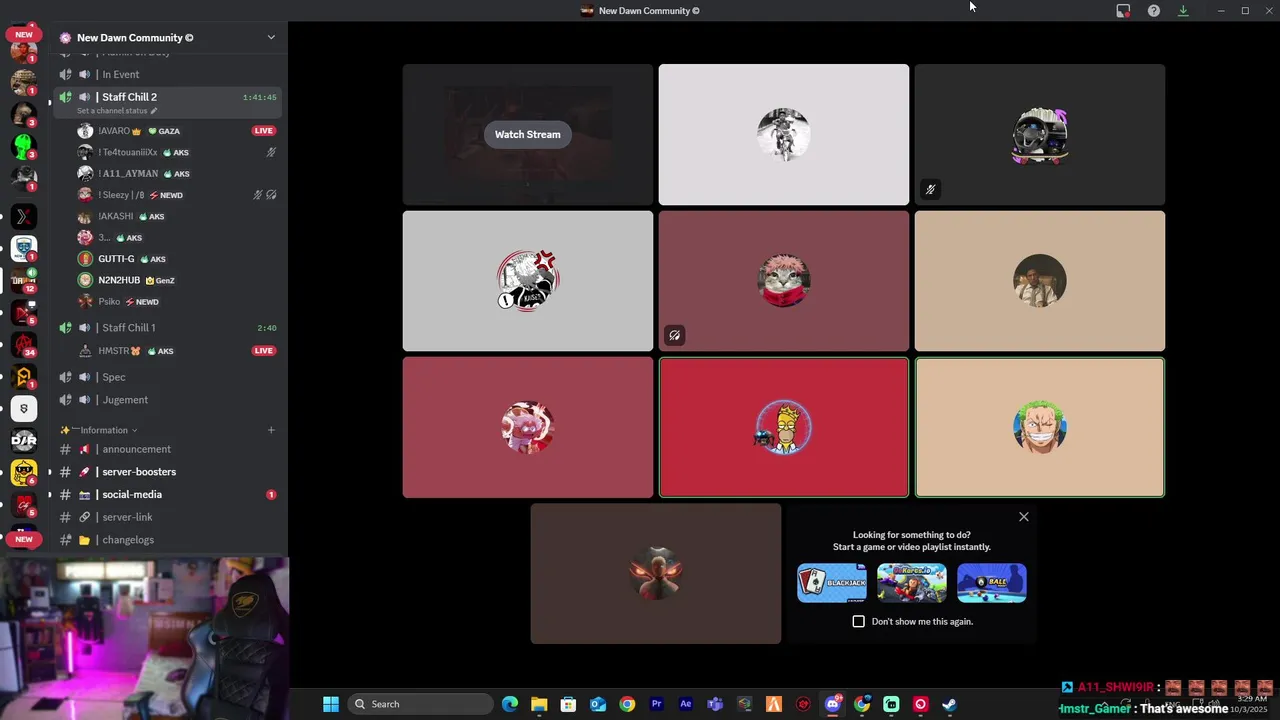Open the Discord inbox icon in title bar
Screen dimensions: 1280x720
1123,11
